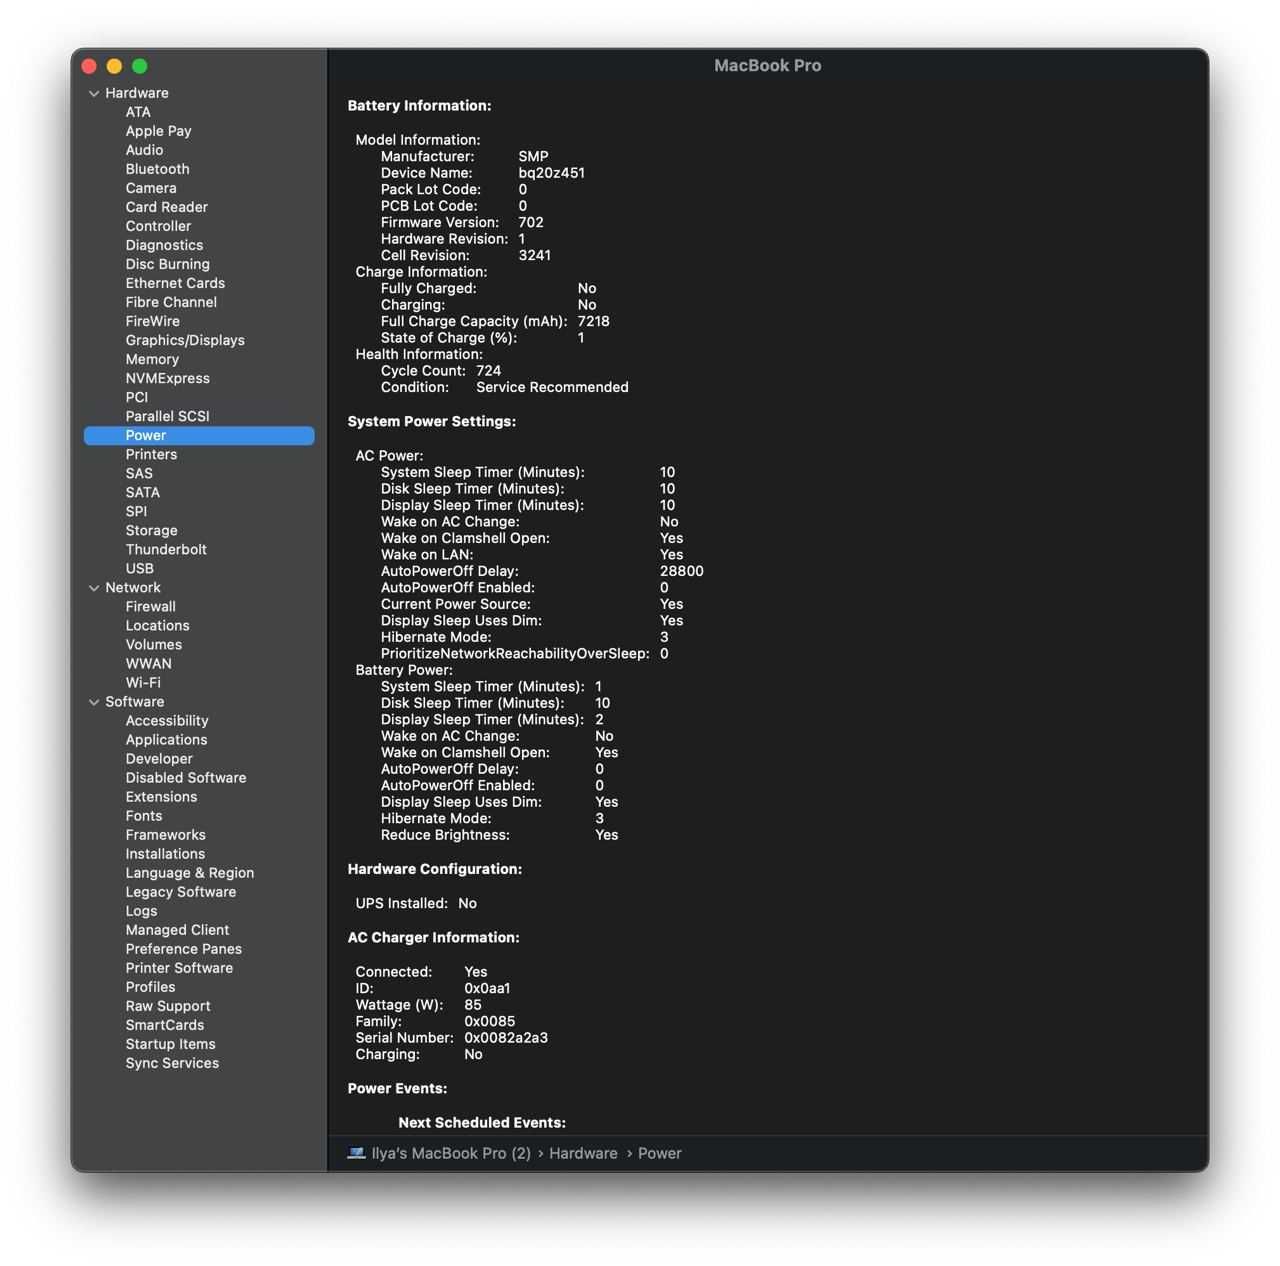Open Disc Burning information
This screenshot has height=1266, width=1280.
click(168, 264)
